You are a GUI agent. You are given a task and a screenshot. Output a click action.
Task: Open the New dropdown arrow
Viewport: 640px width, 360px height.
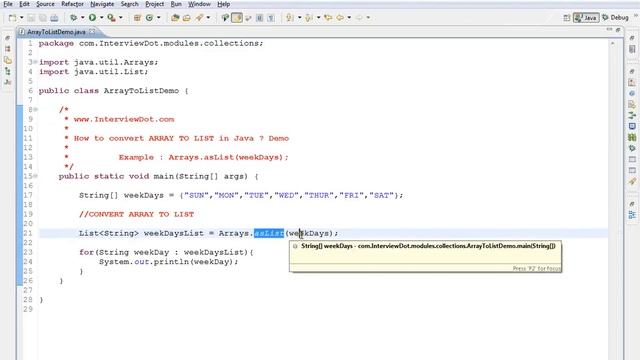click(x=22, y=18)
